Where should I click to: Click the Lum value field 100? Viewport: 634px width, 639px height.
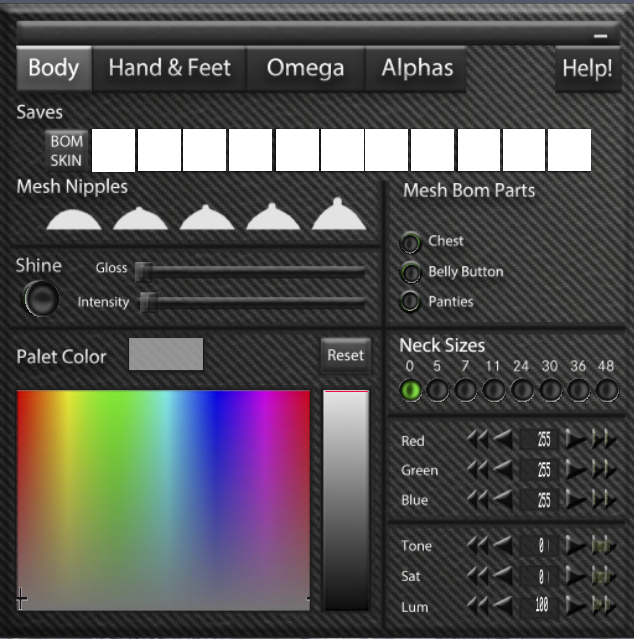click(539, 606)
